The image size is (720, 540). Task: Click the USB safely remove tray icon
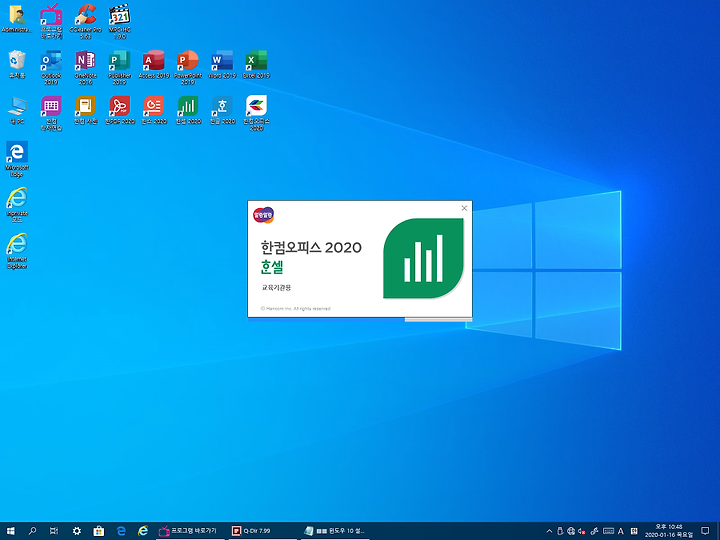click(560, 531)
